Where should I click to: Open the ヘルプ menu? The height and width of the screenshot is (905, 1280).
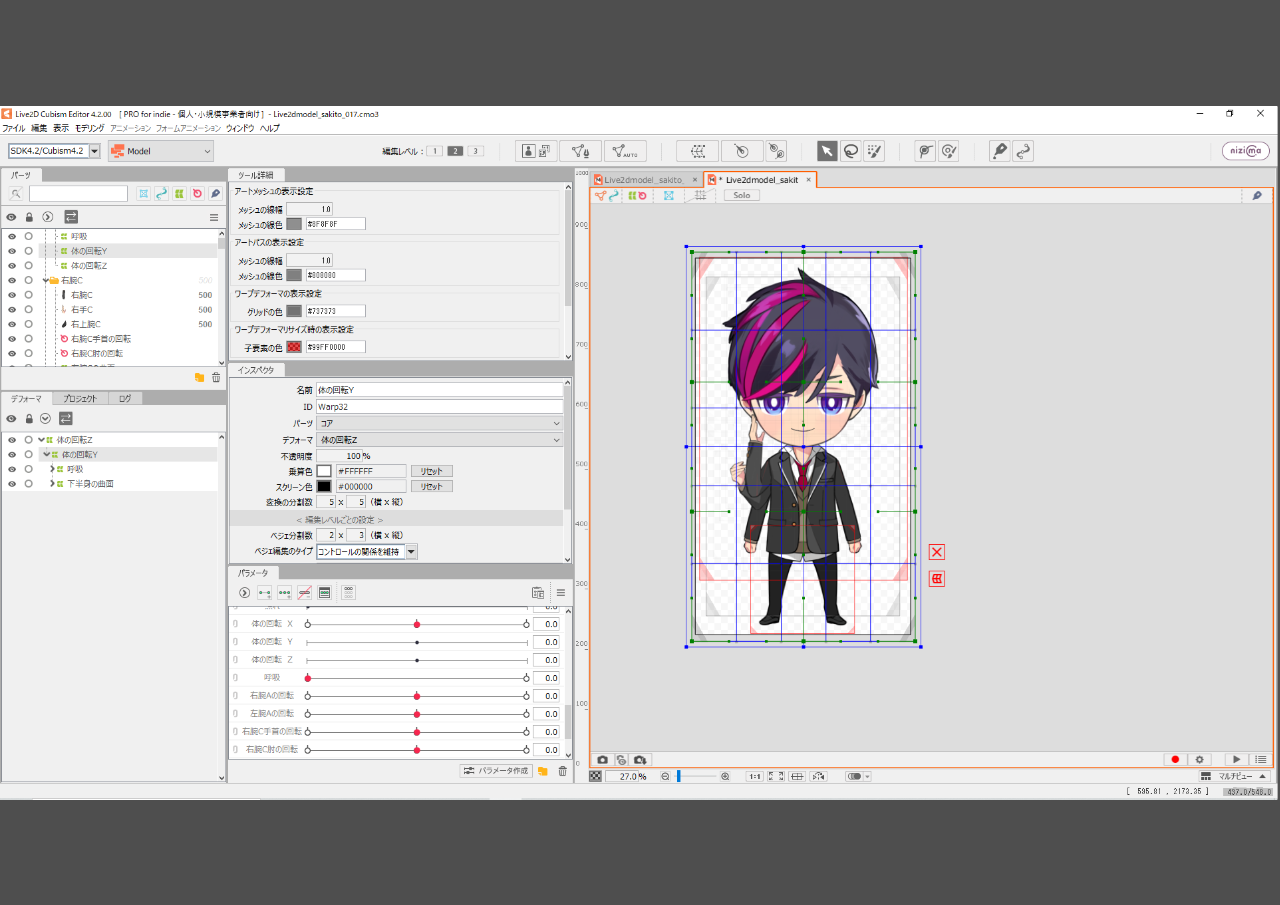270,128
